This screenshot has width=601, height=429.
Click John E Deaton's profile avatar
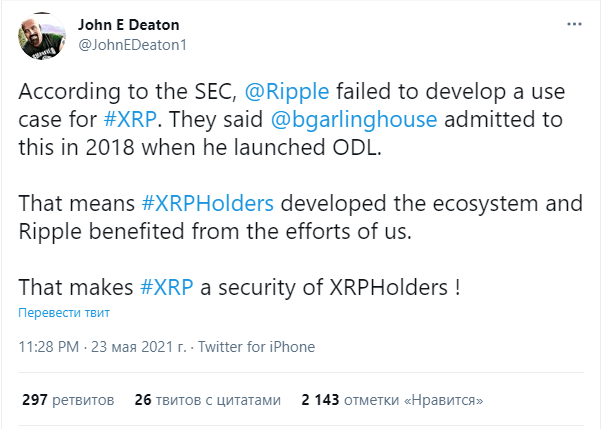(x=42, y=36)
